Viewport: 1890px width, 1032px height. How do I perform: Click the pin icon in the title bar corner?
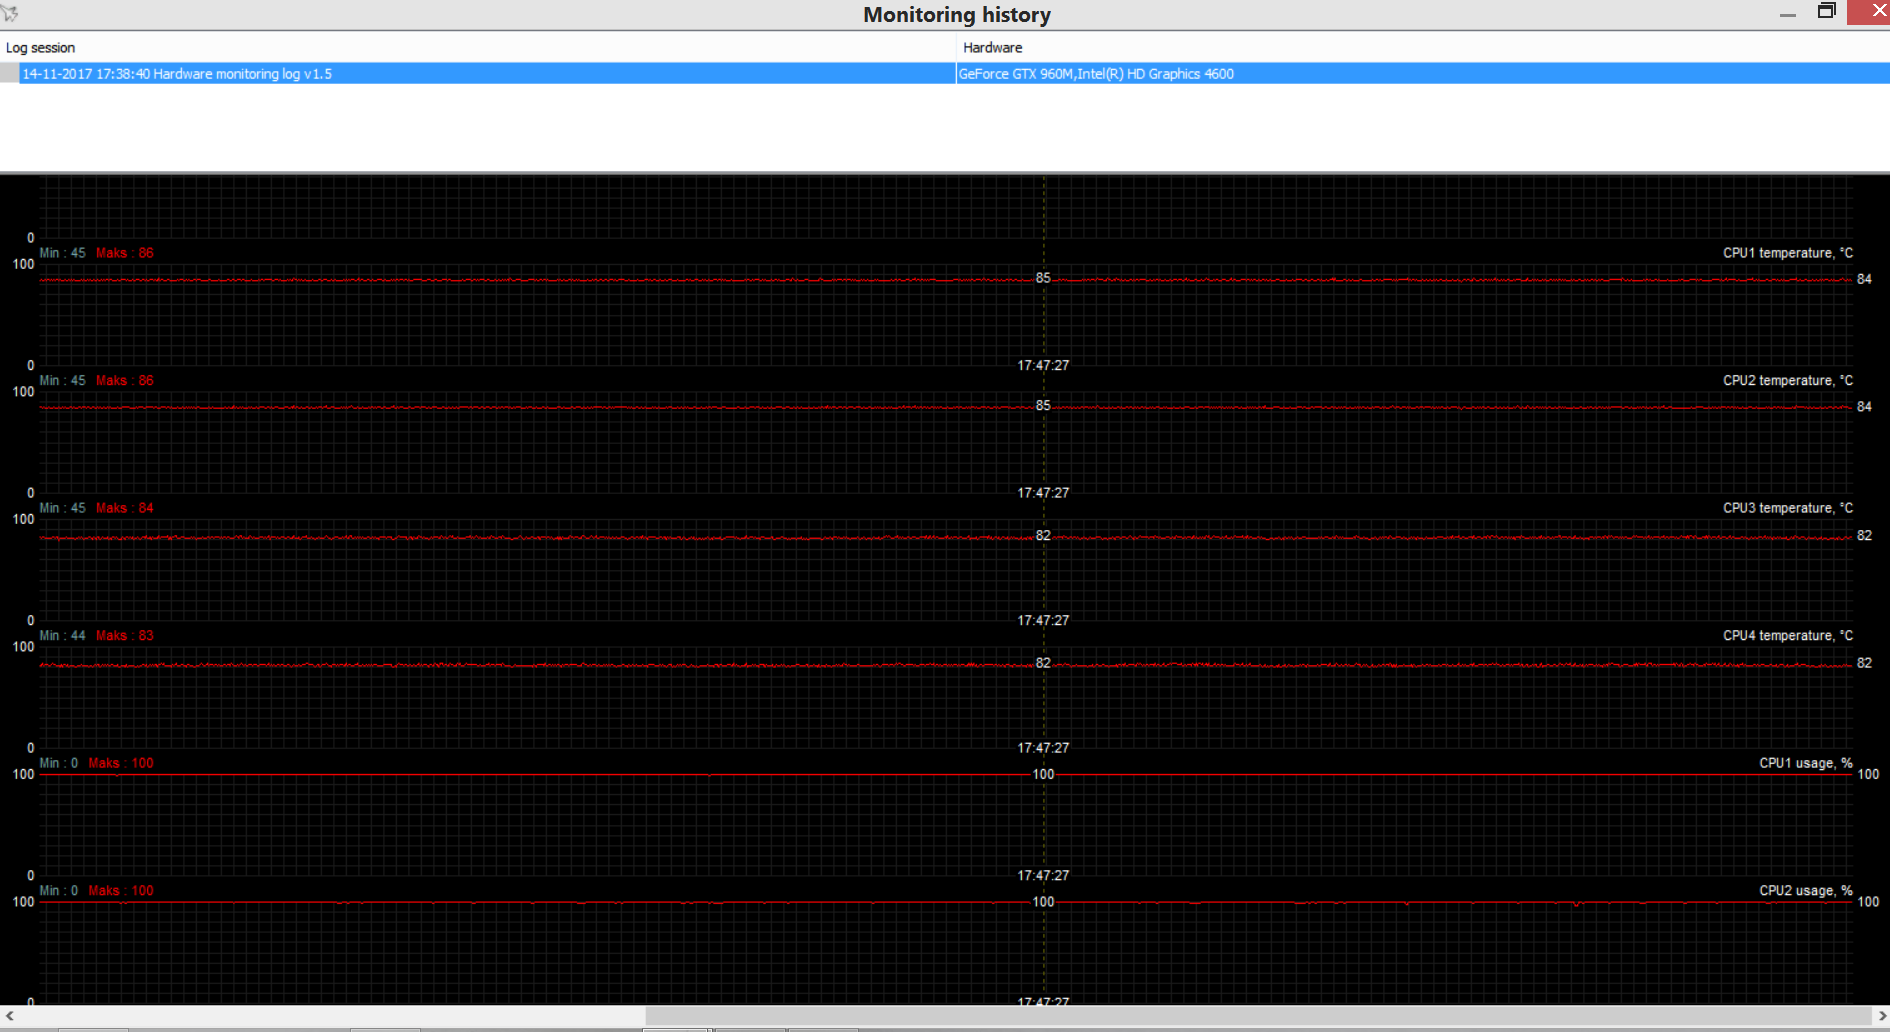click(x=10, y=13)
